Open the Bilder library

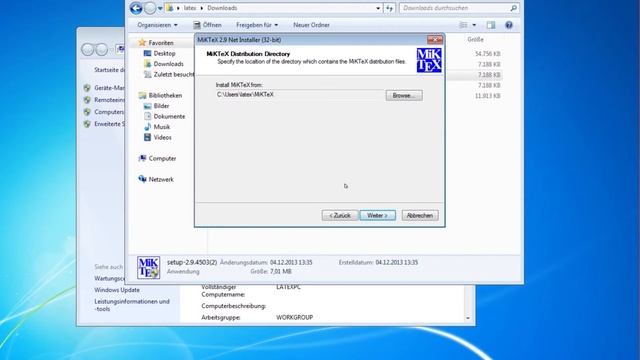pos(161,106)
